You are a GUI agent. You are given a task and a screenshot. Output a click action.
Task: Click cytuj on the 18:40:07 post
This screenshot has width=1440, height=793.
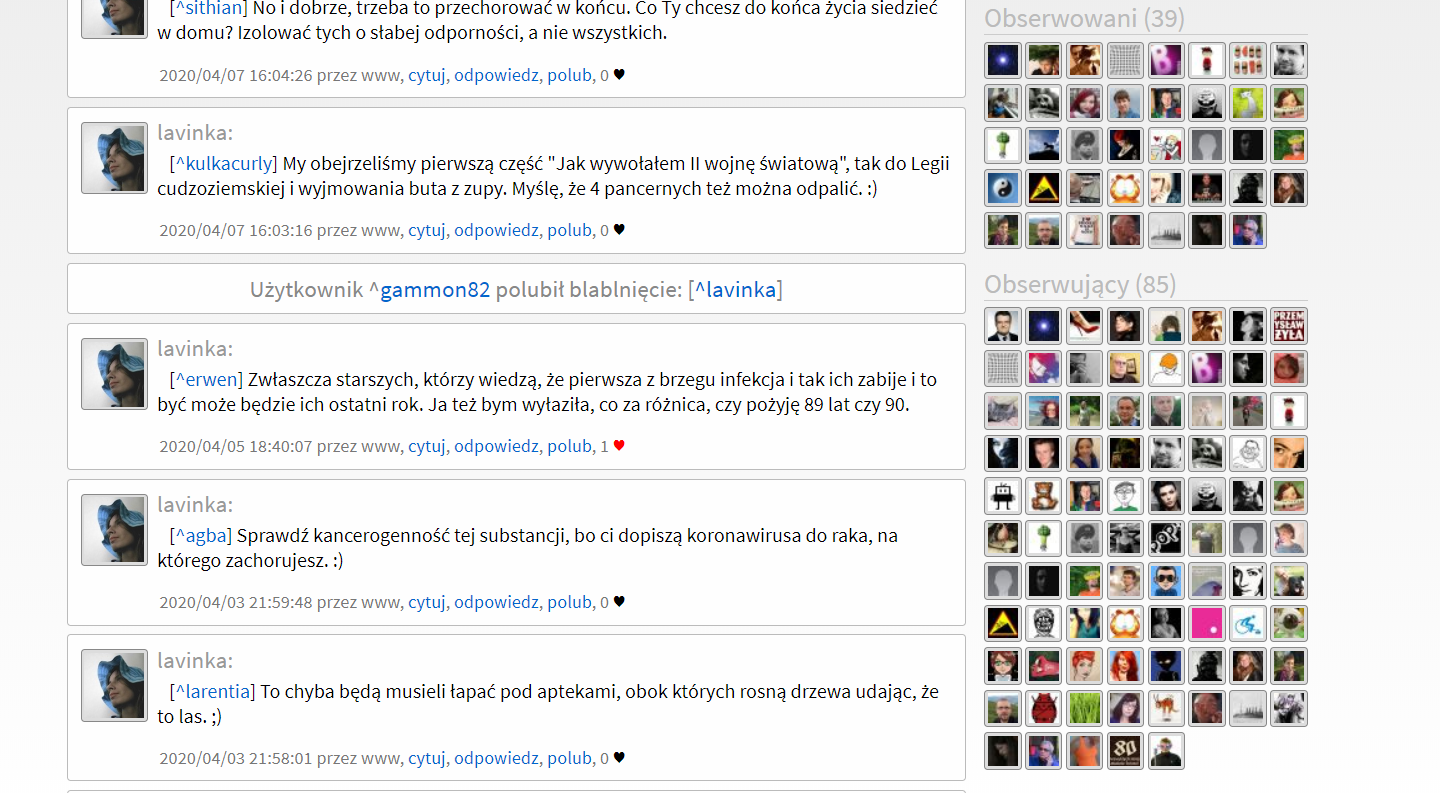pyautogui.click(x=427, y=447)
